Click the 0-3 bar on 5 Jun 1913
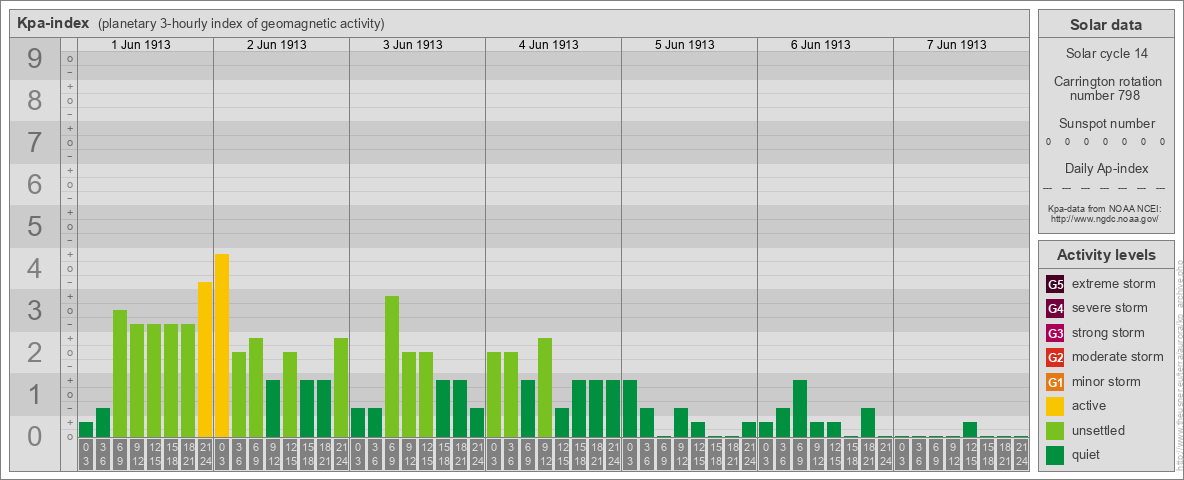 coord(630,408)
